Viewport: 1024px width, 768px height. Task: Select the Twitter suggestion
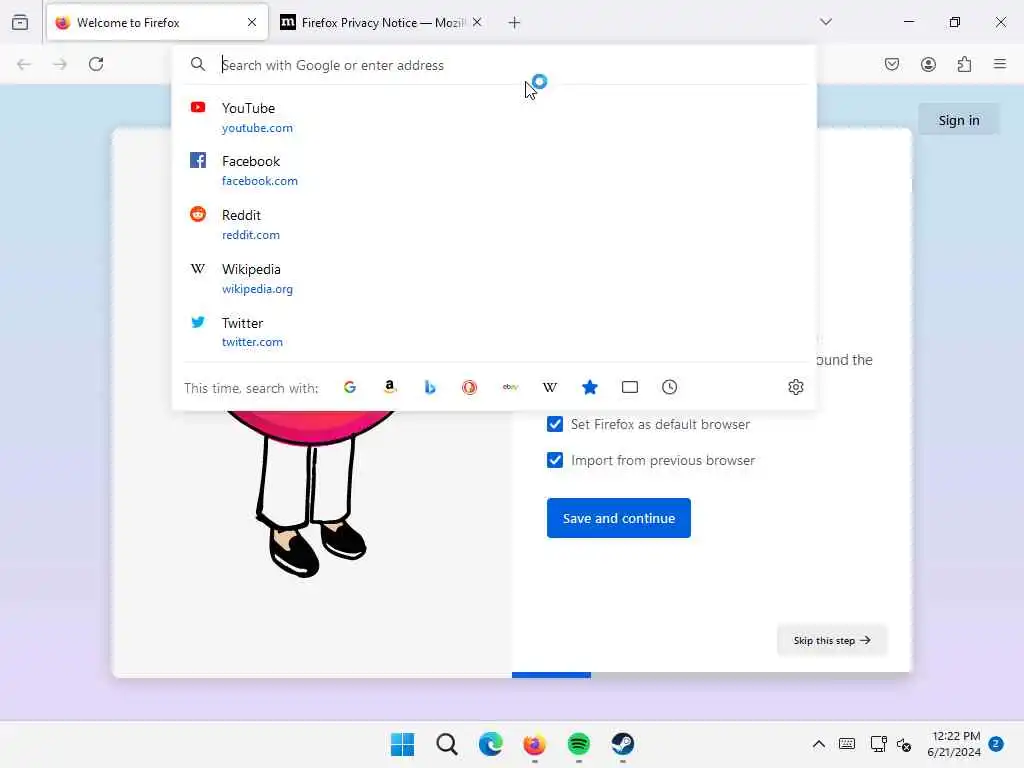494,332
